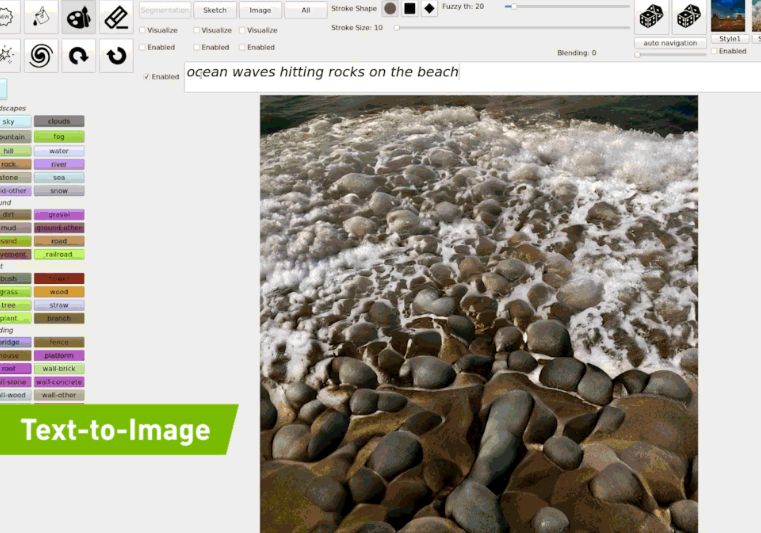This screenshot has height=533, width=761.
Task: Pick the rock label swatch
Action: click(x=15, y=164)
